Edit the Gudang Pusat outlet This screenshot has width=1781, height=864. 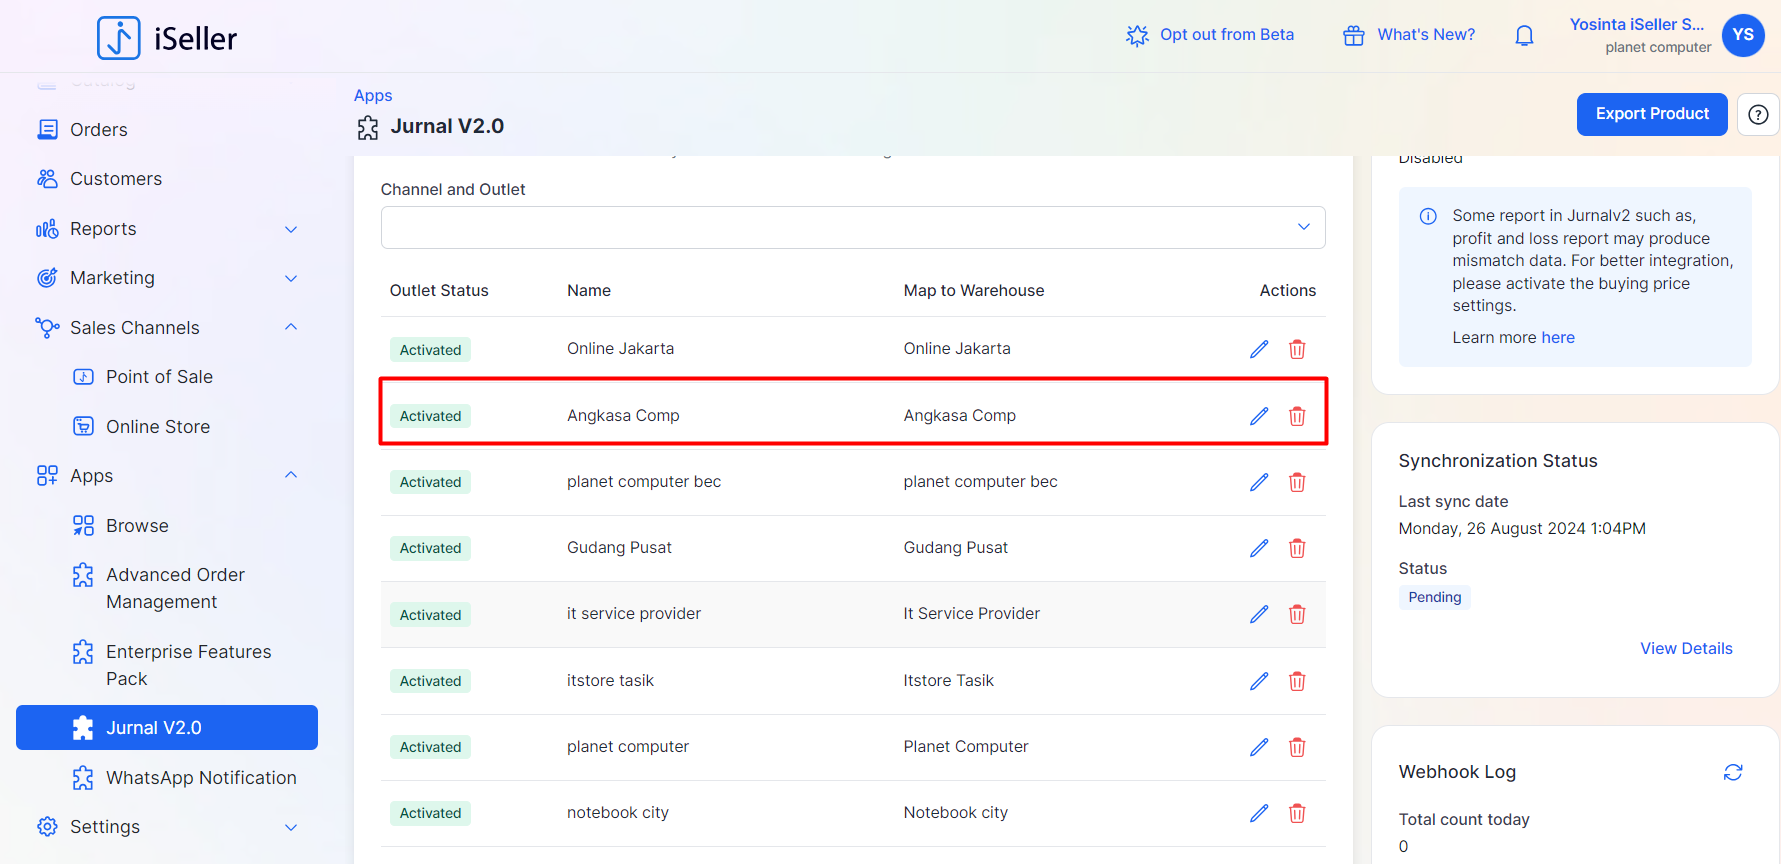coord(1259,548)
